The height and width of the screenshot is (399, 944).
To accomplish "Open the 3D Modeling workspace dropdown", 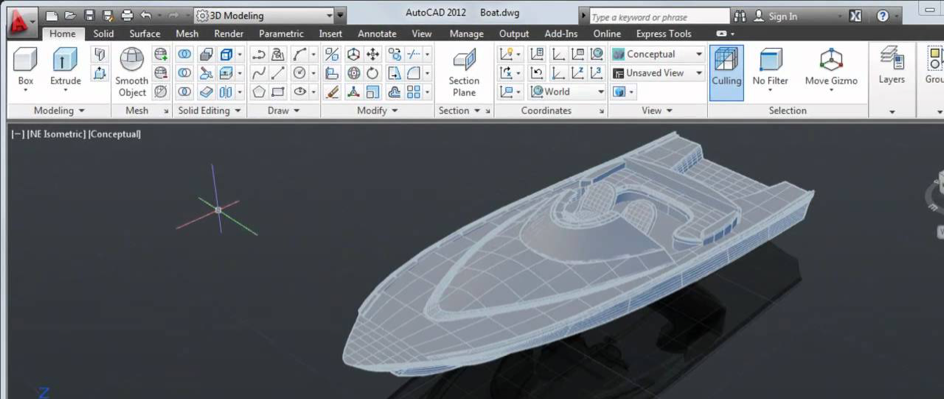I will point(264,16).
